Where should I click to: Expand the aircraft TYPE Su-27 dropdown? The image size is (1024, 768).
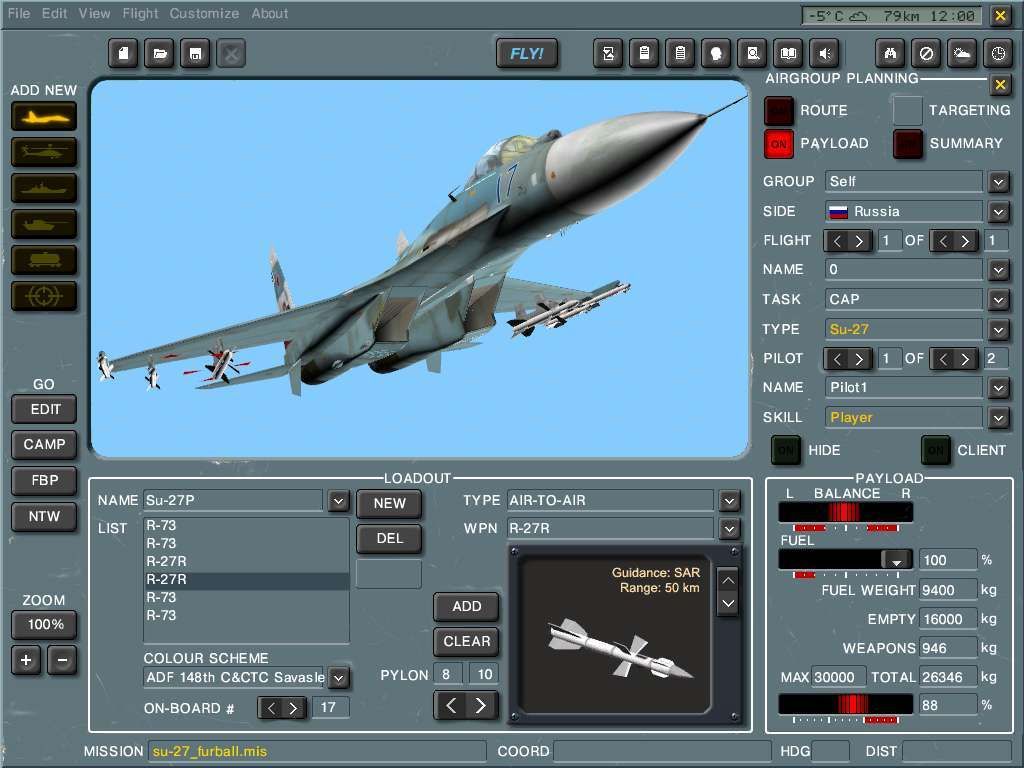[998, 329]
